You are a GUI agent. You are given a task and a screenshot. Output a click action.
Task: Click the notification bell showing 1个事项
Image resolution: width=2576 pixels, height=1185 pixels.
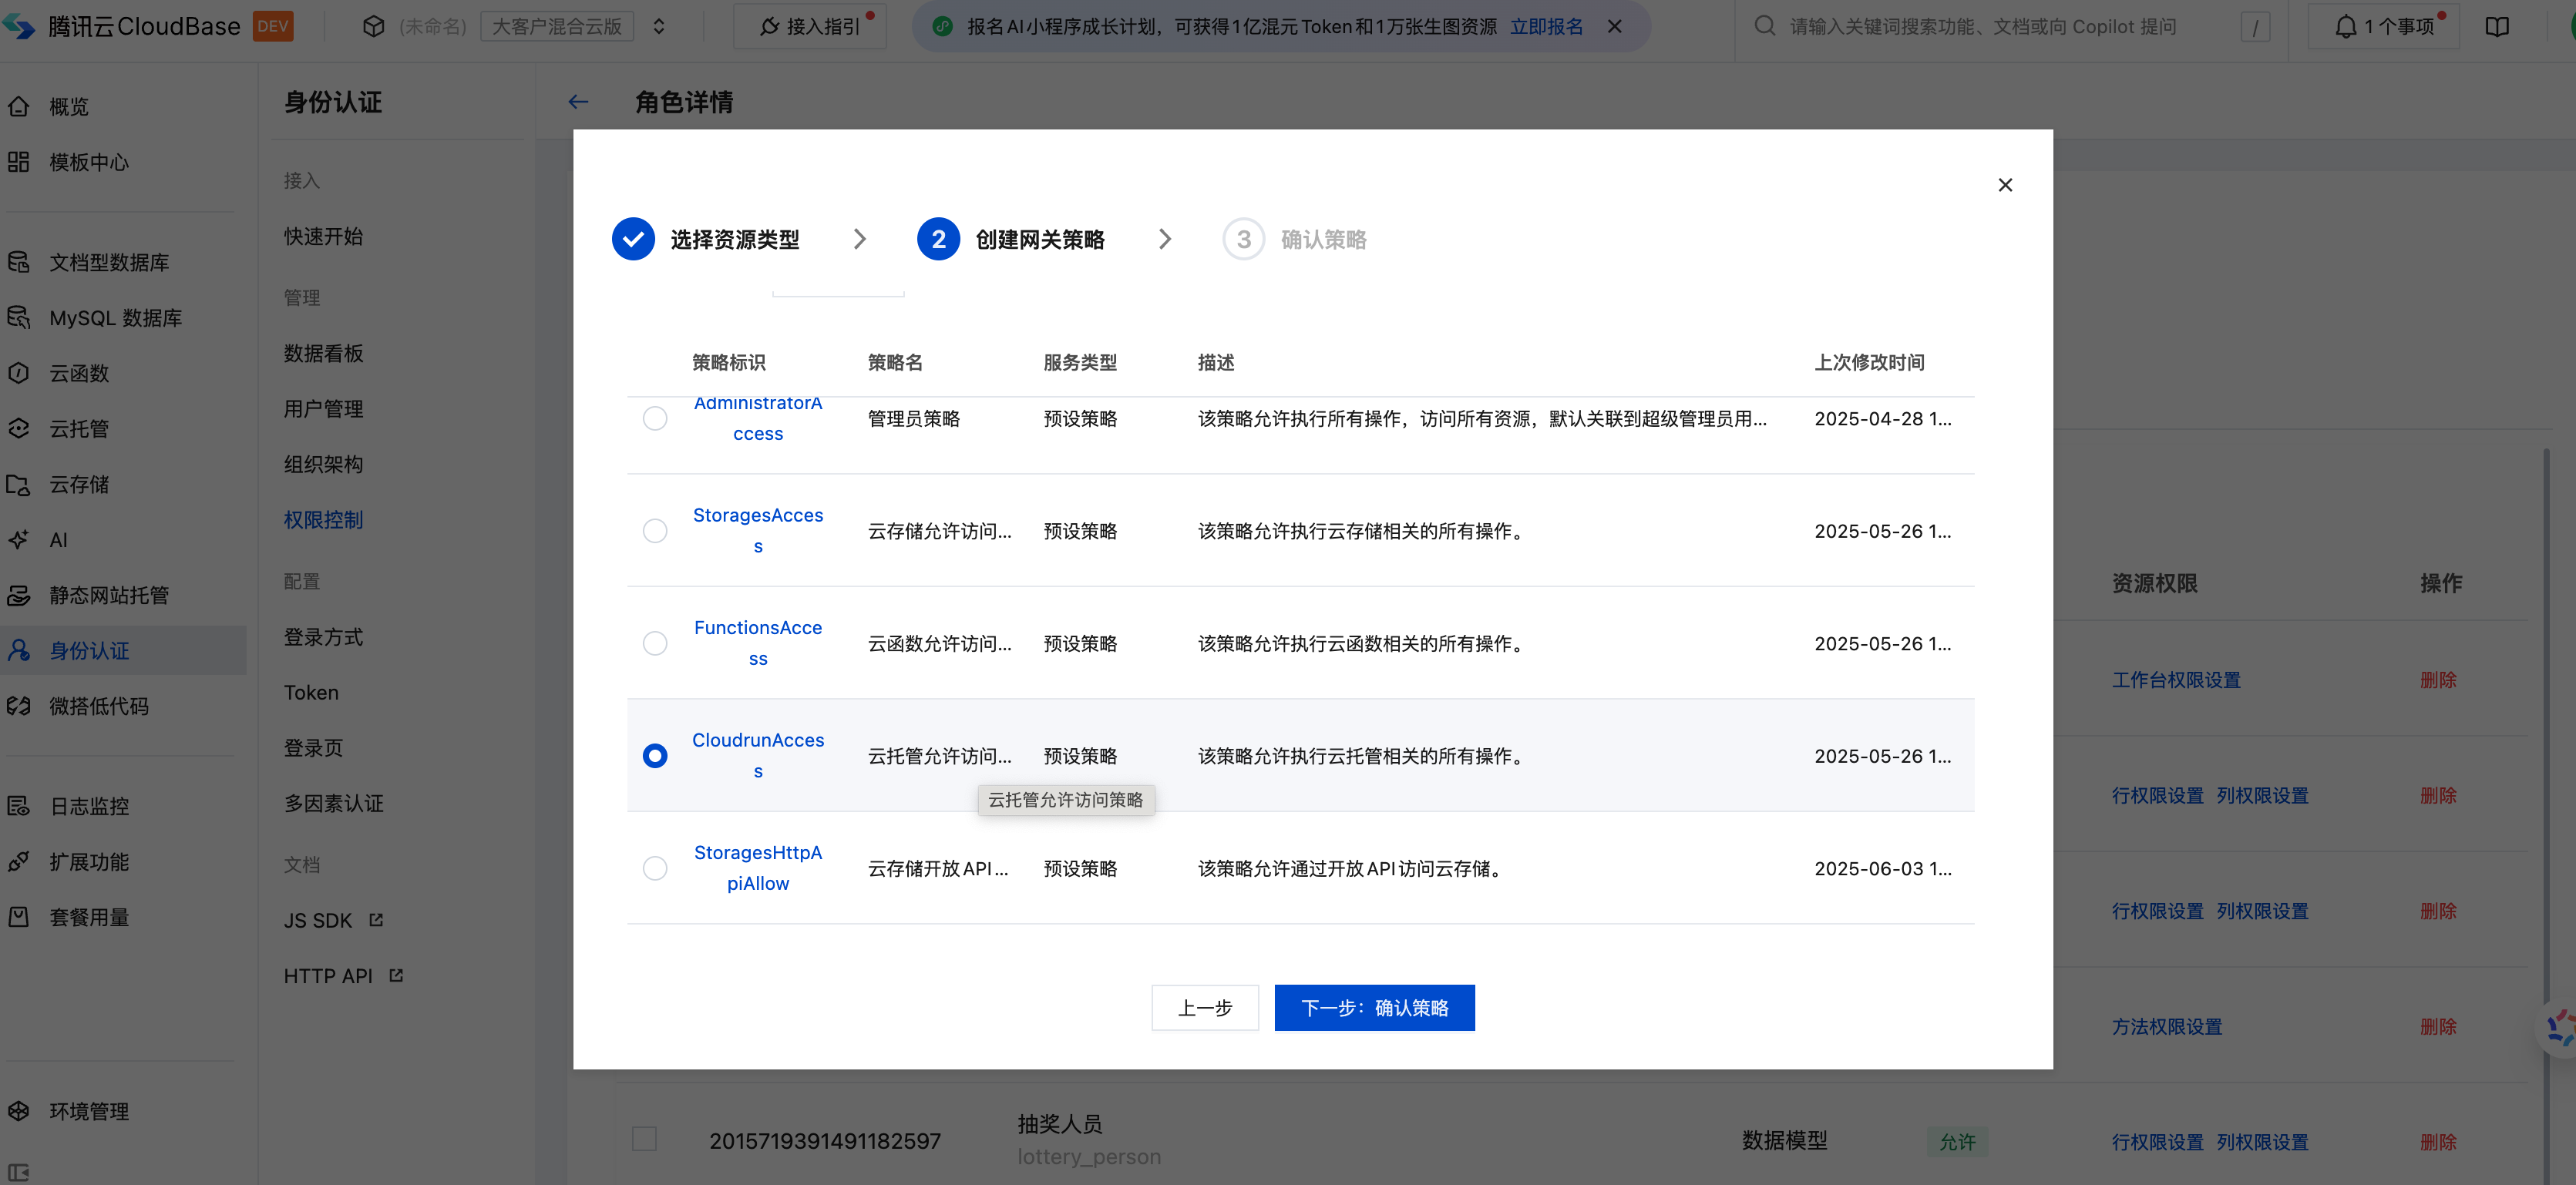[2345, 27]
